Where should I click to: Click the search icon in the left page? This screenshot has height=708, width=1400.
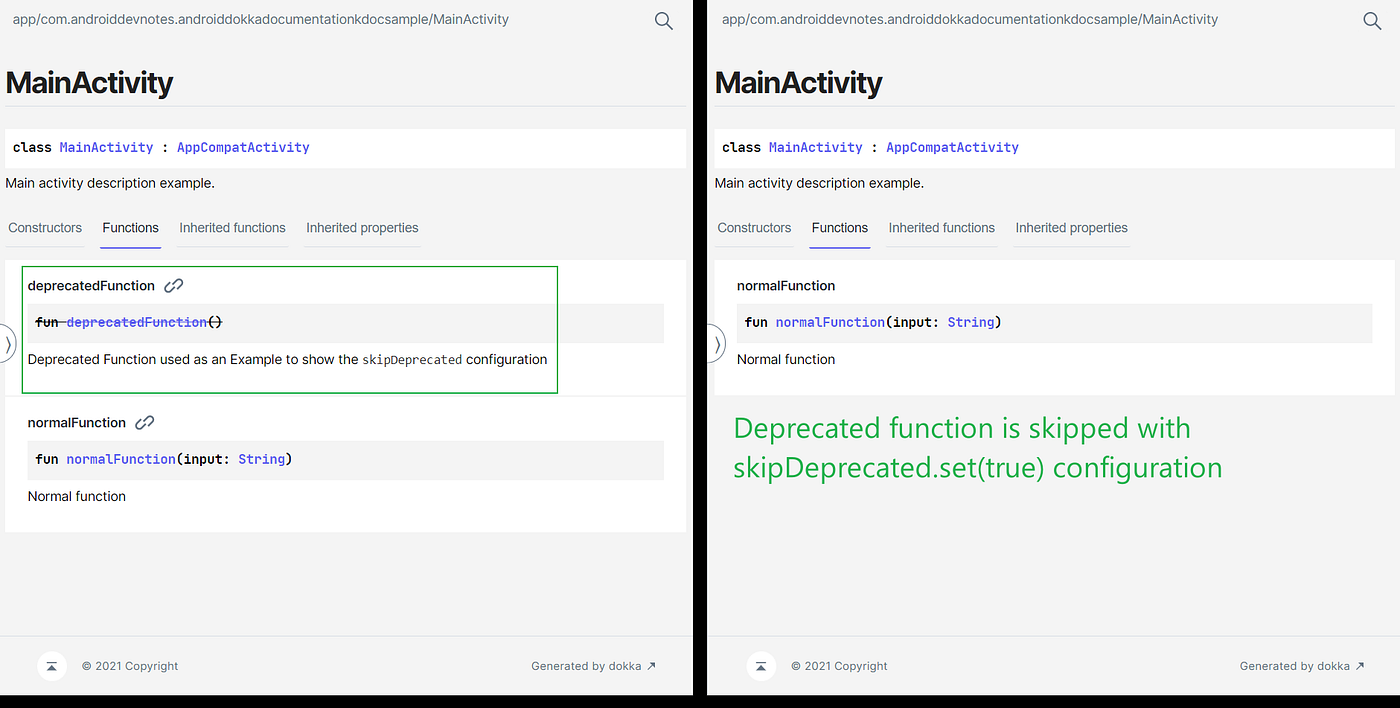click(x=664, y=21)
